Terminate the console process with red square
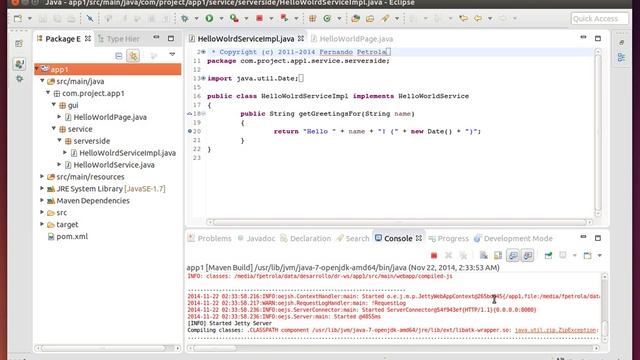 pos(434,256)
